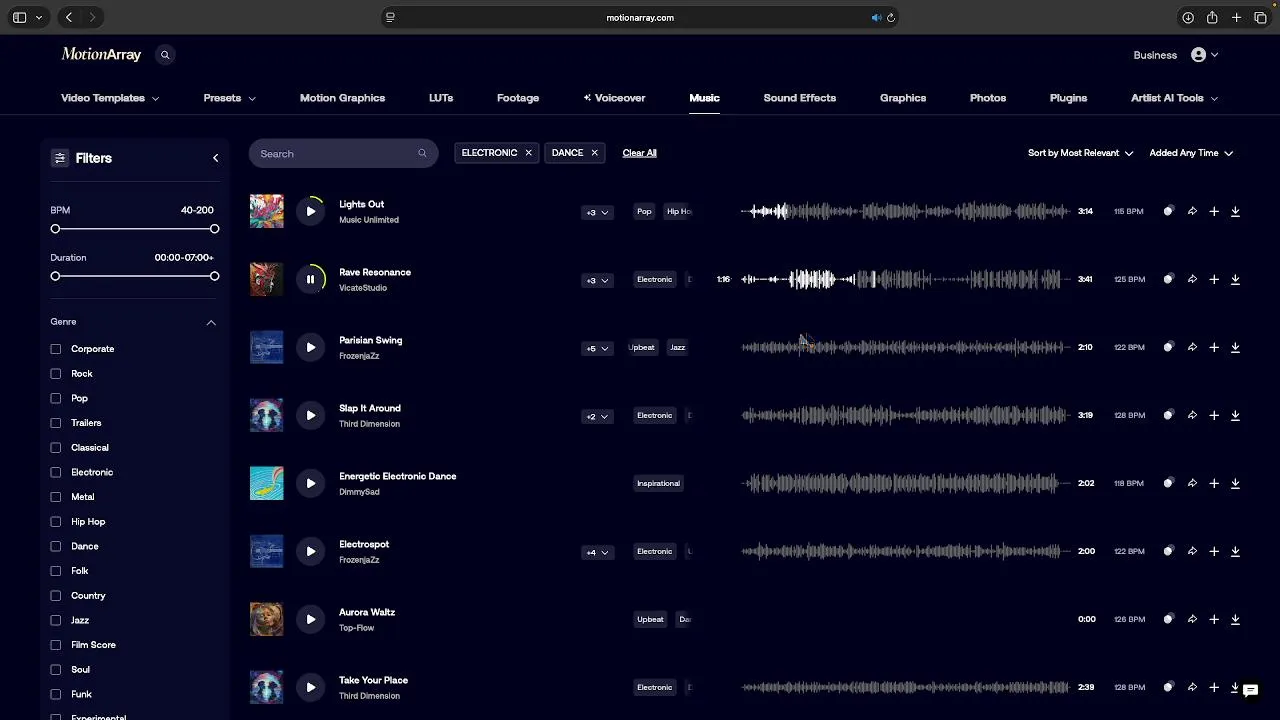1280x720 pixels.
Task: Check the Trailers genre box
Action: [x=56, y=423]
